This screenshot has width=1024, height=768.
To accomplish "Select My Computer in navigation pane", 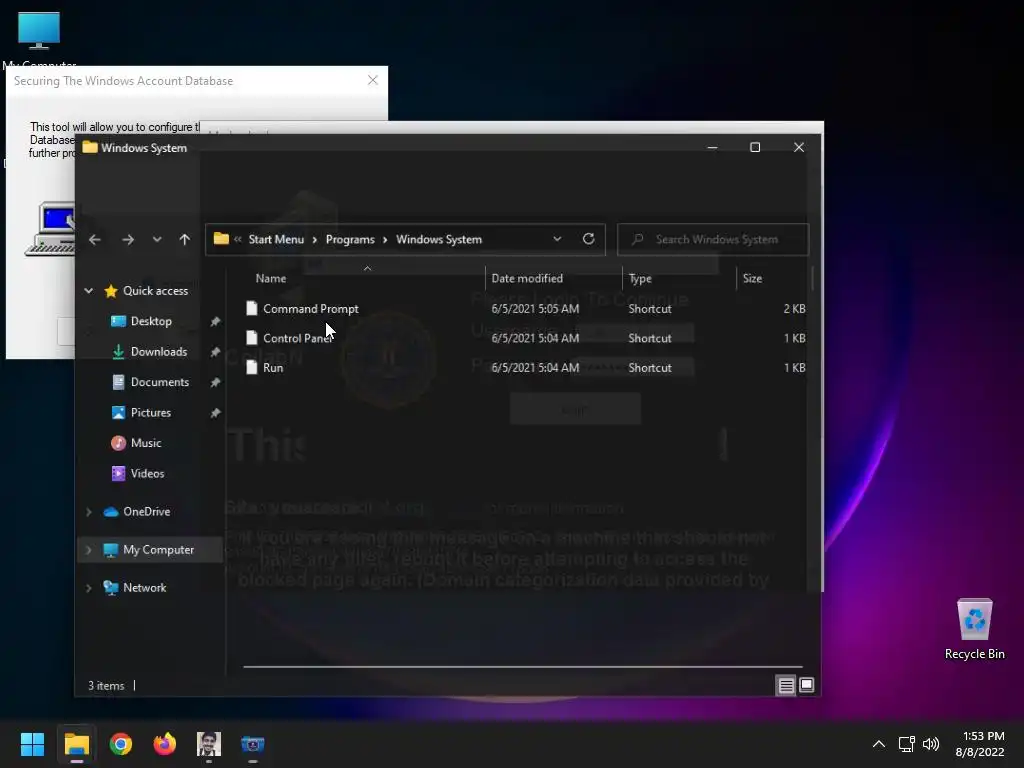I will point(158,550).
